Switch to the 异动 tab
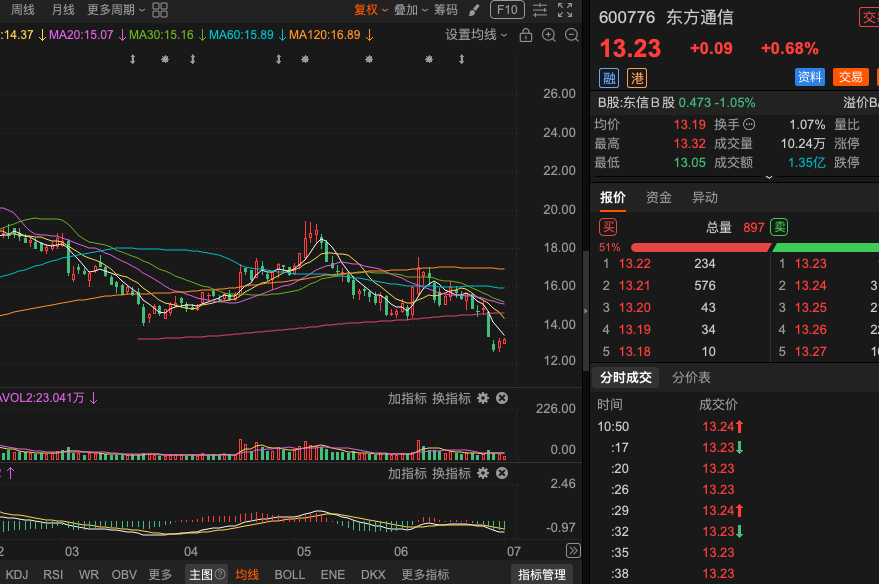The height and width of the screenshot is (584, 879). coord(705,197)
